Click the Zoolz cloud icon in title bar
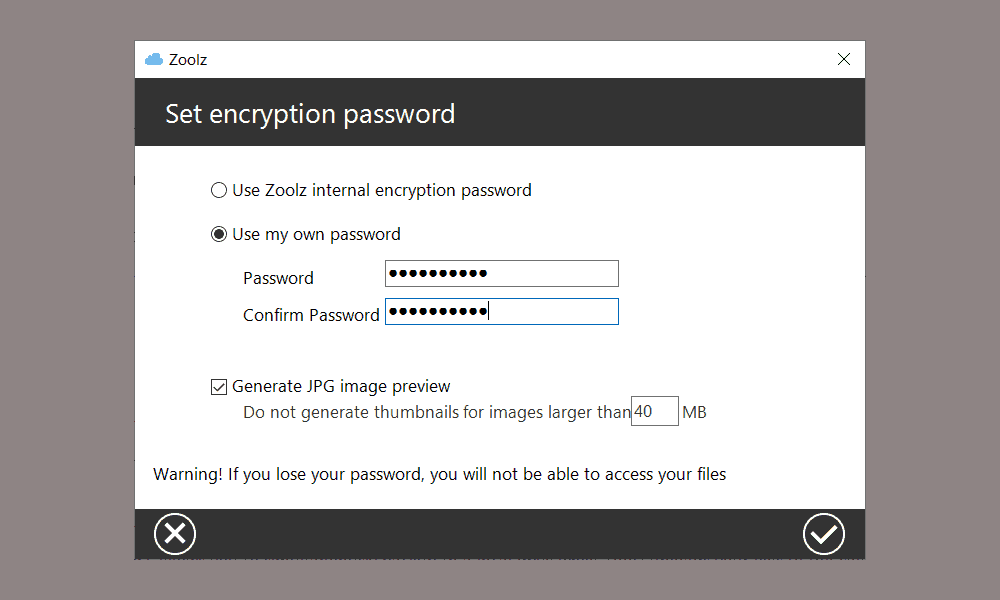The width and height of the screenshot is (1000, 600). pos(154,59)
